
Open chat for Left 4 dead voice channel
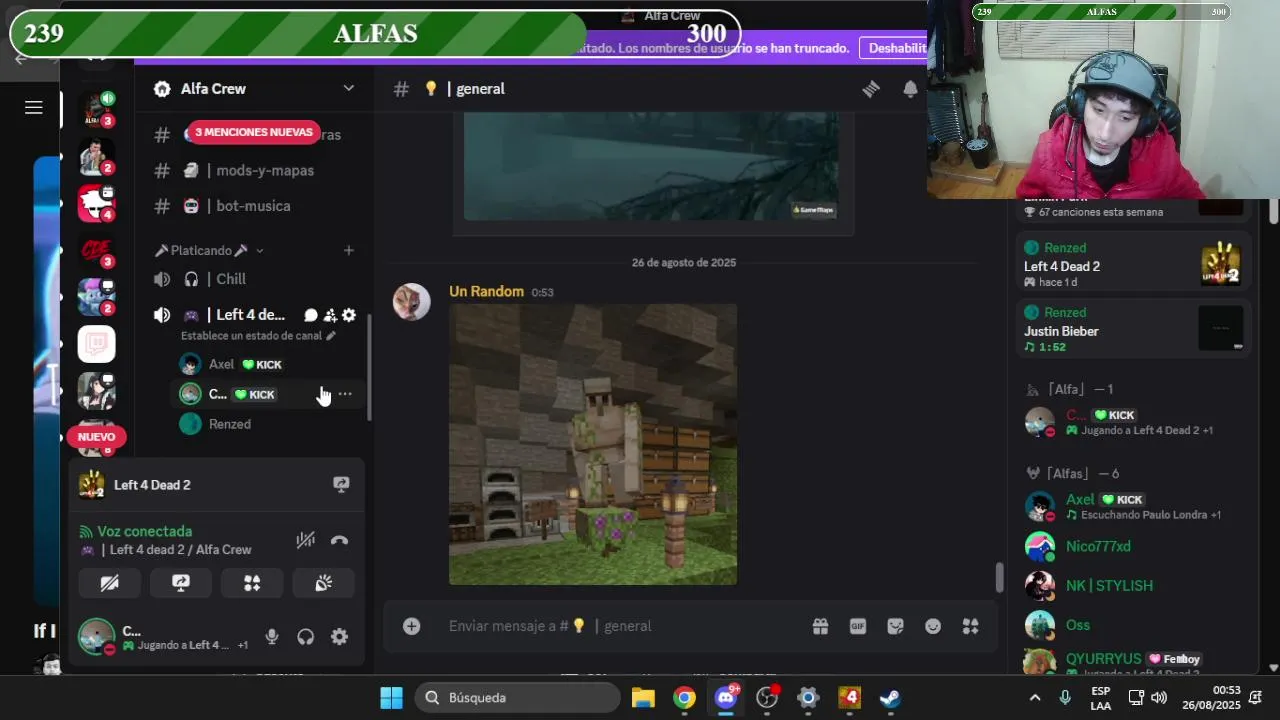pyautogui.click(x=311, y=315)
